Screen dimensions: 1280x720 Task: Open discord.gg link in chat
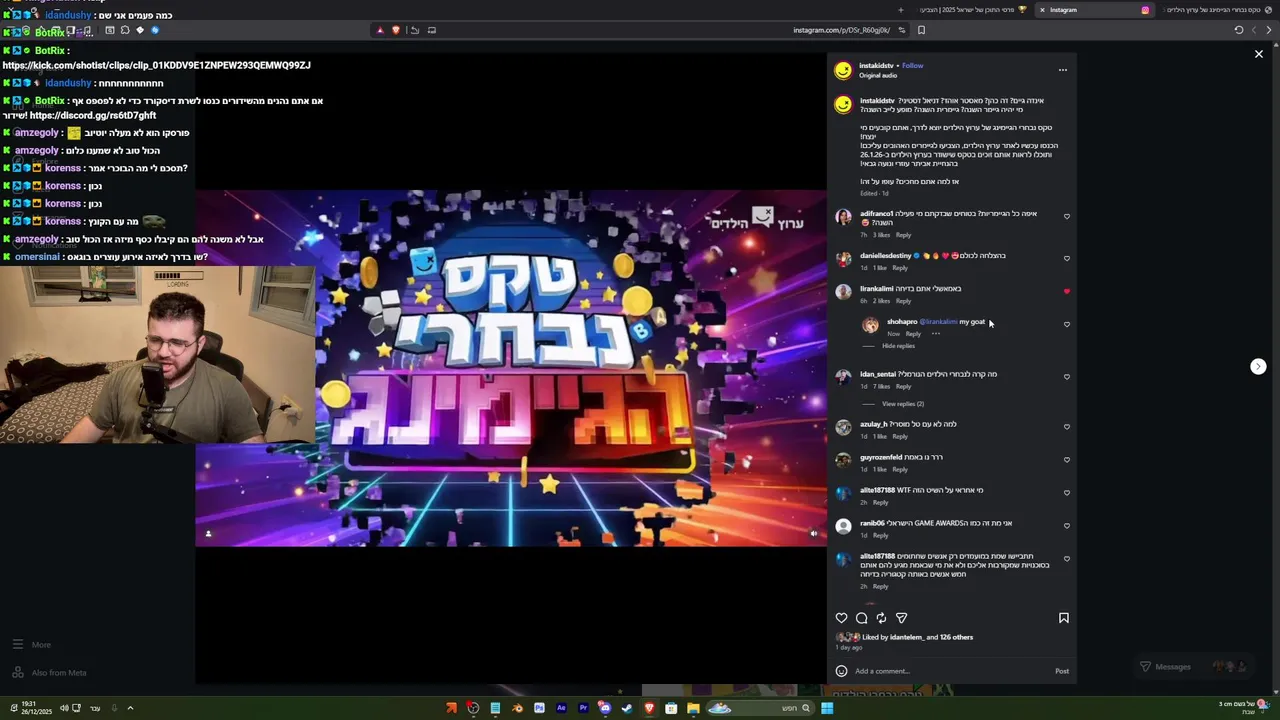pyautogui.click(x=93, y=116)
